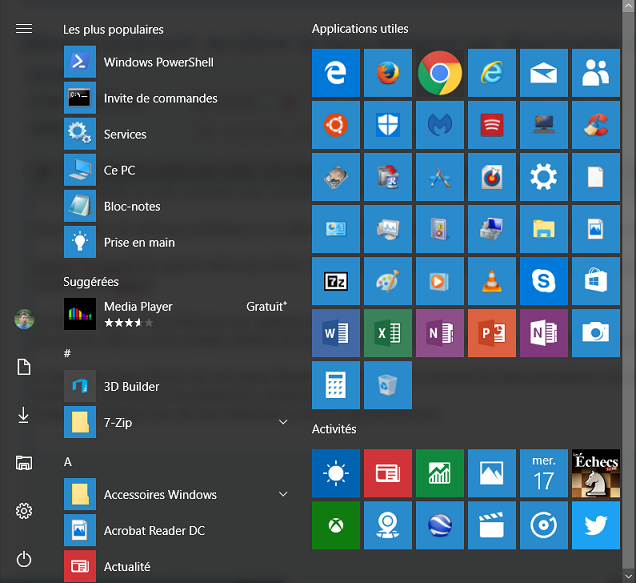Open the Skype tile
The height and width of the screenshot is (583, 636).
coord(544,281)
